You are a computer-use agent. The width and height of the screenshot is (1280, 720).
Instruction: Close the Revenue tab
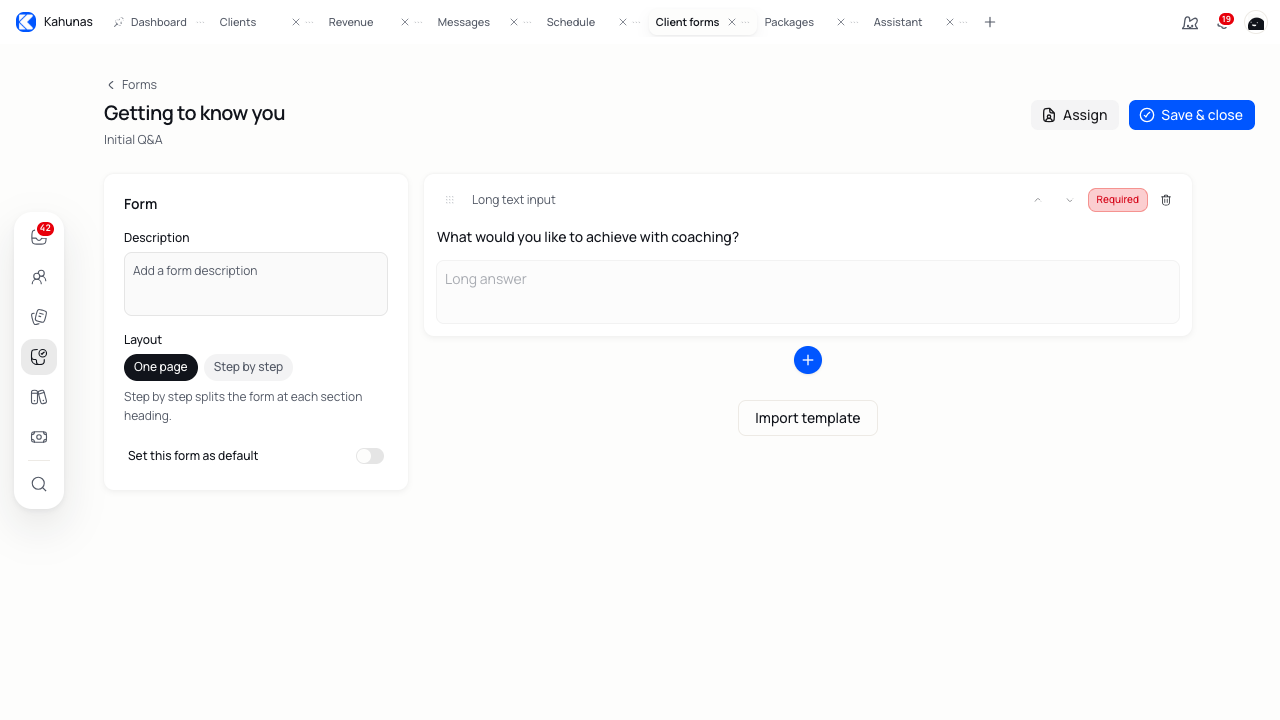(405, 22)
